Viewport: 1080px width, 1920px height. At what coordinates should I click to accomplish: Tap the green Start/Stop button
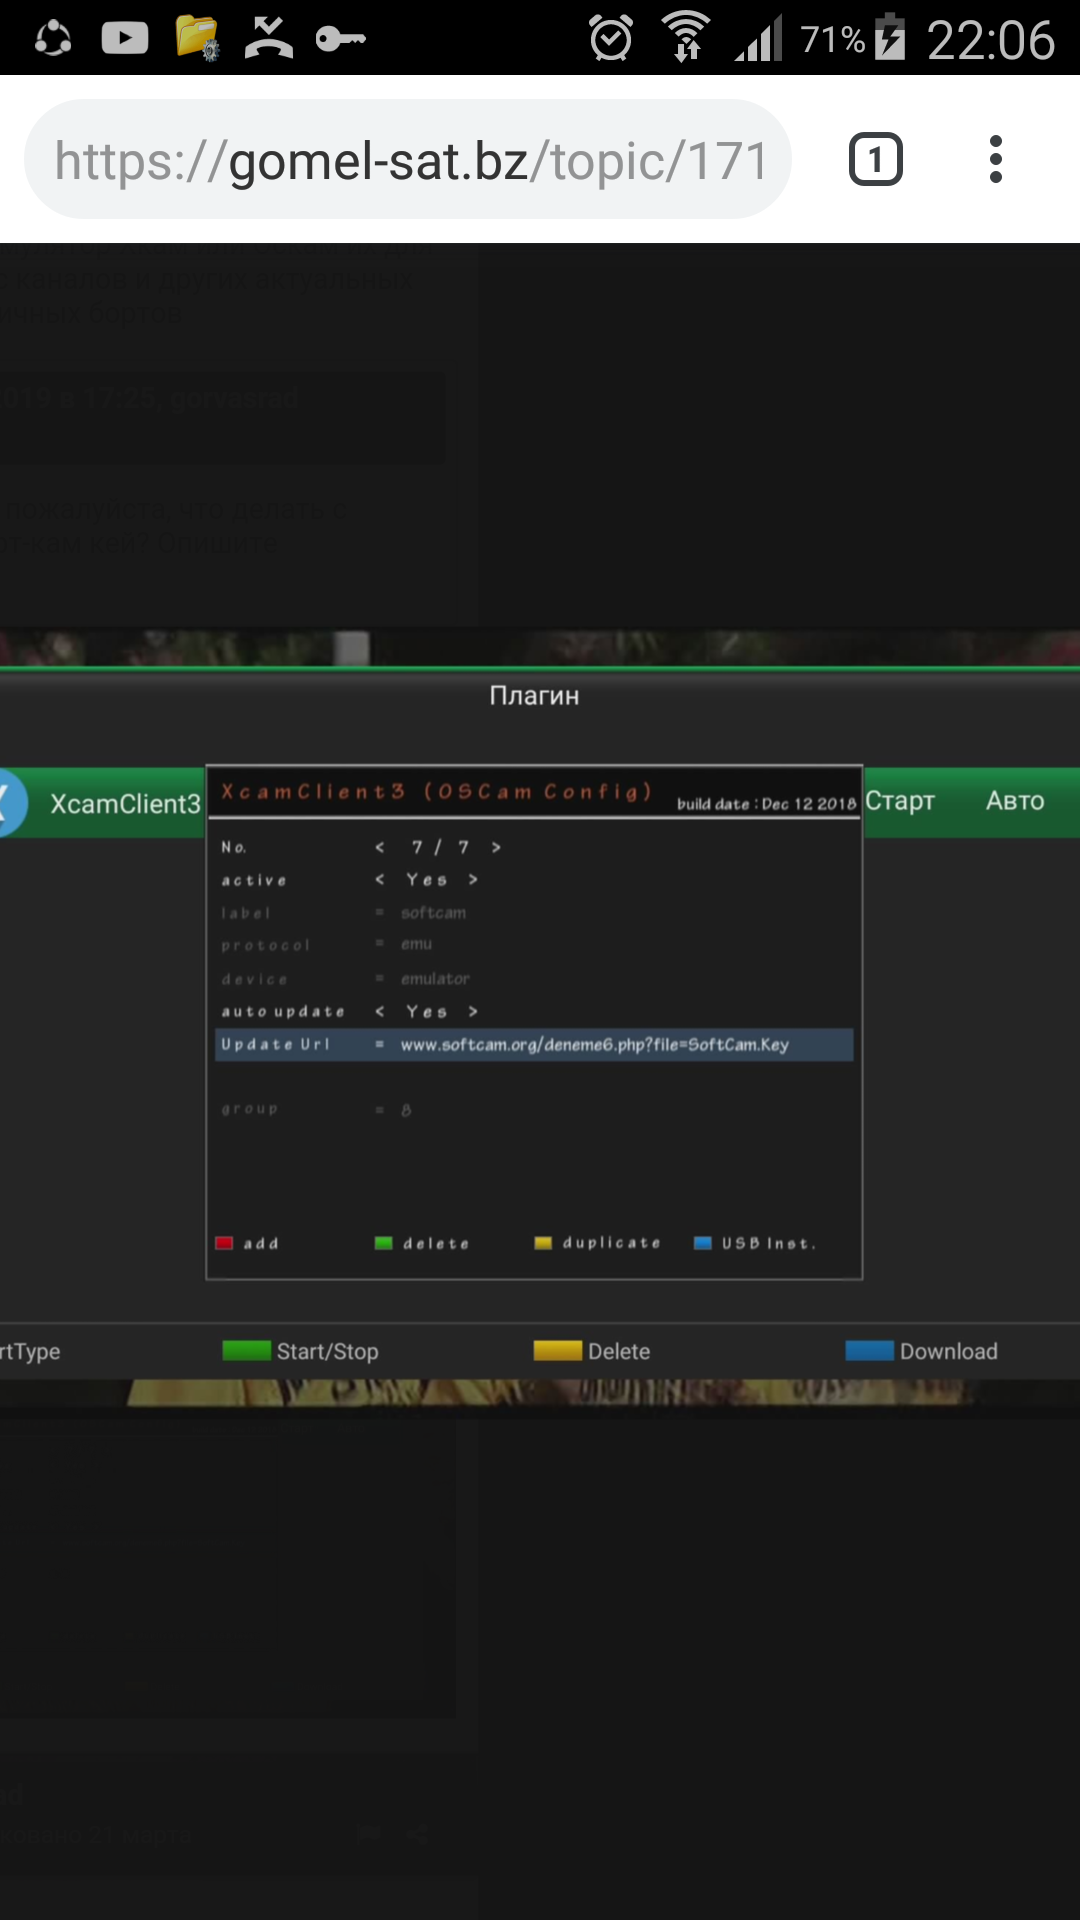(300, 1351)
